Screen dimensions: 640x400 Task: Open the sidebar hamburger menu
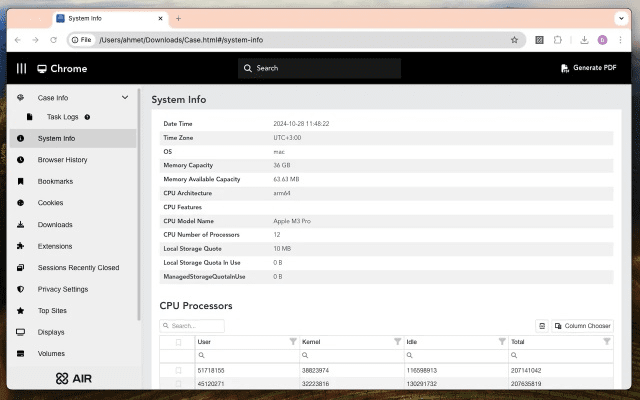pyautogui.click(x=21, y=68)
